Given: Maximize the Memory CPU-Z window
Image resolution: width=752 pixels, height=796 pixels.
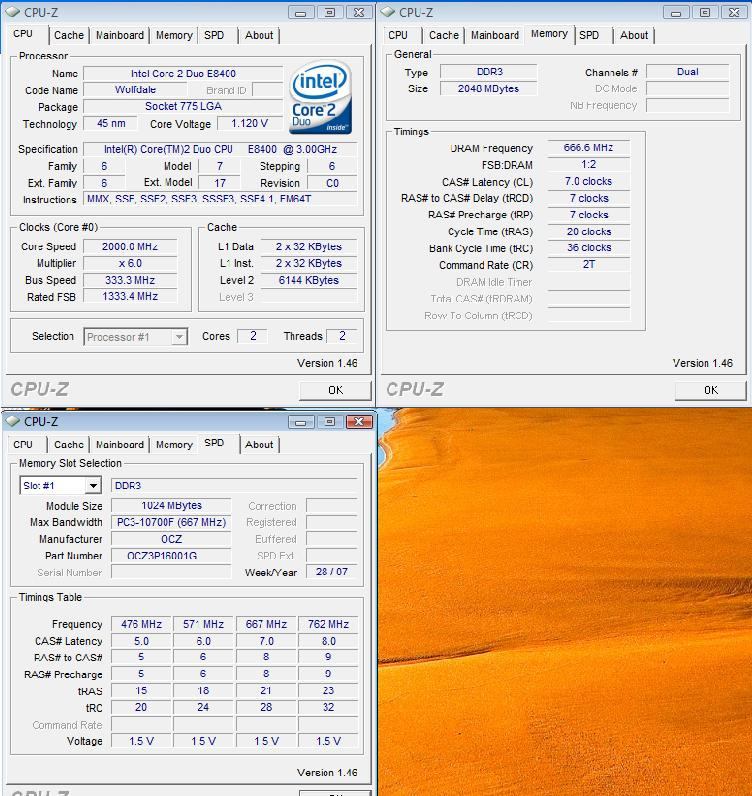Looking at the screenshot, I should point(705,12).
